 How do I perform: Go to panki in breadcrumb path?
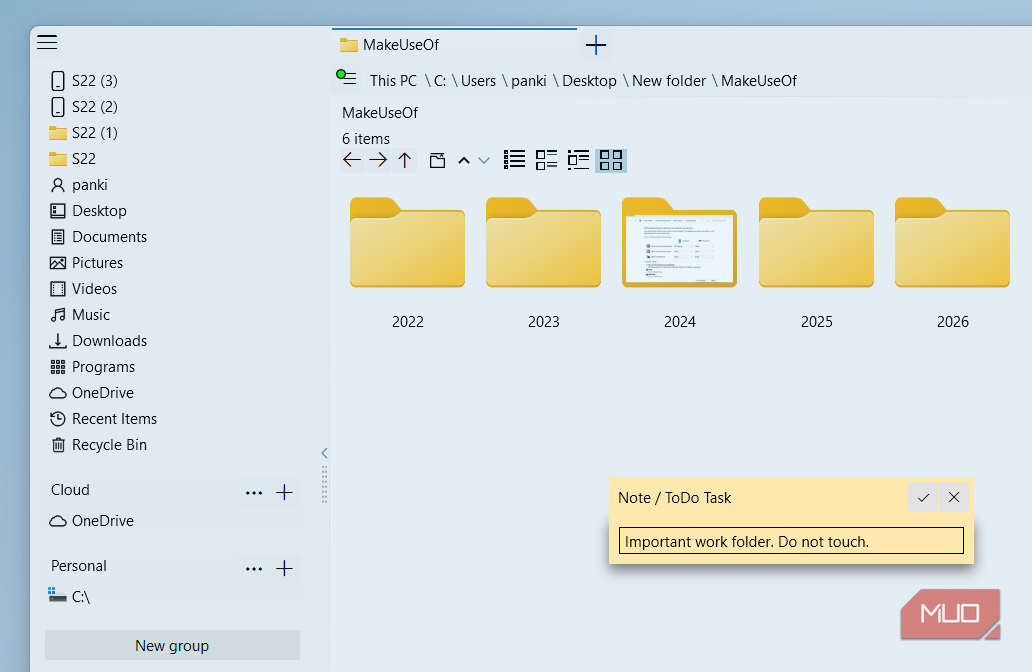529,81
